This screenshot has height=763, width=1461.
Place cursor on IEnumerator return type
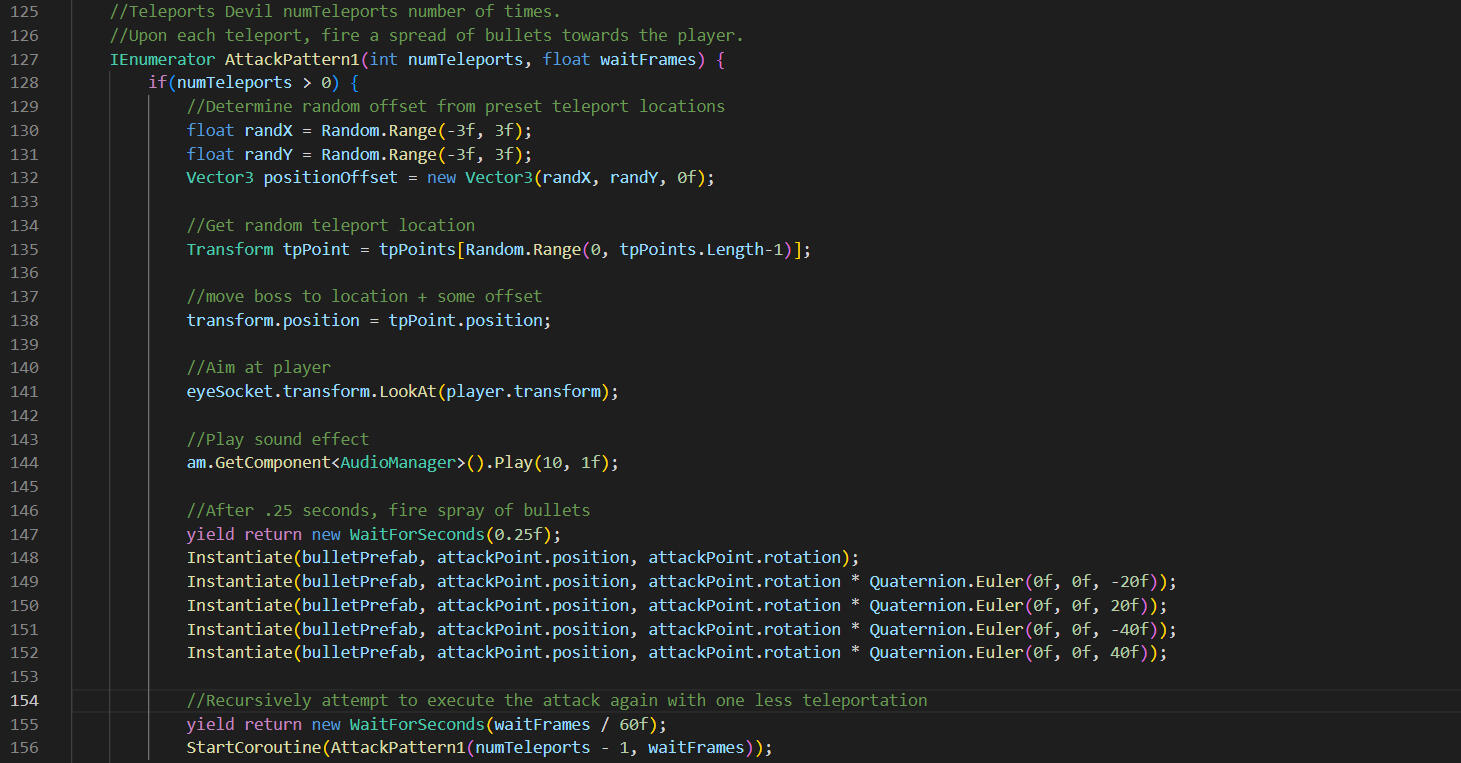click(162, 59)
